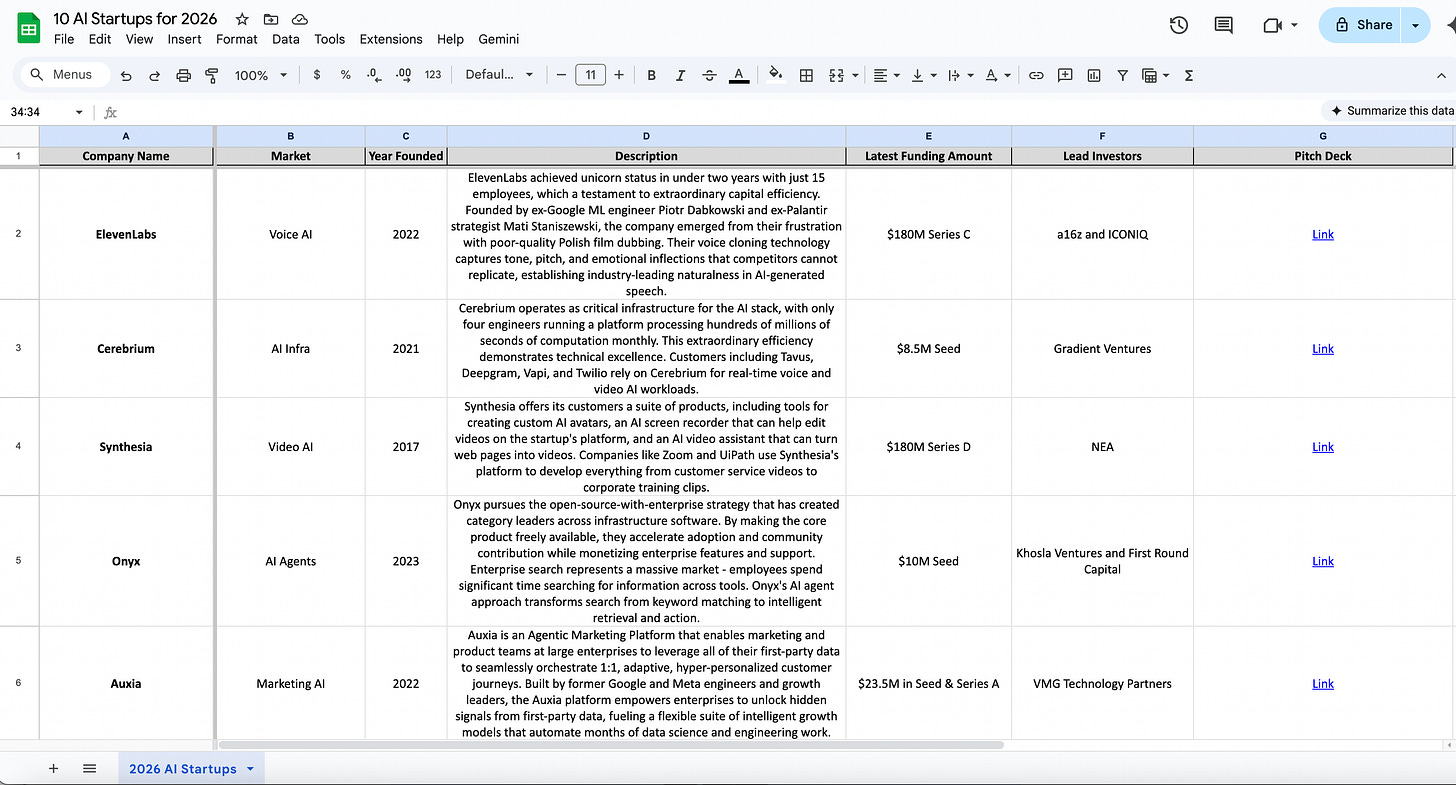Toggle strikethrough formatting
This screenshot has height=785, width=1456.
click(709, 75)
